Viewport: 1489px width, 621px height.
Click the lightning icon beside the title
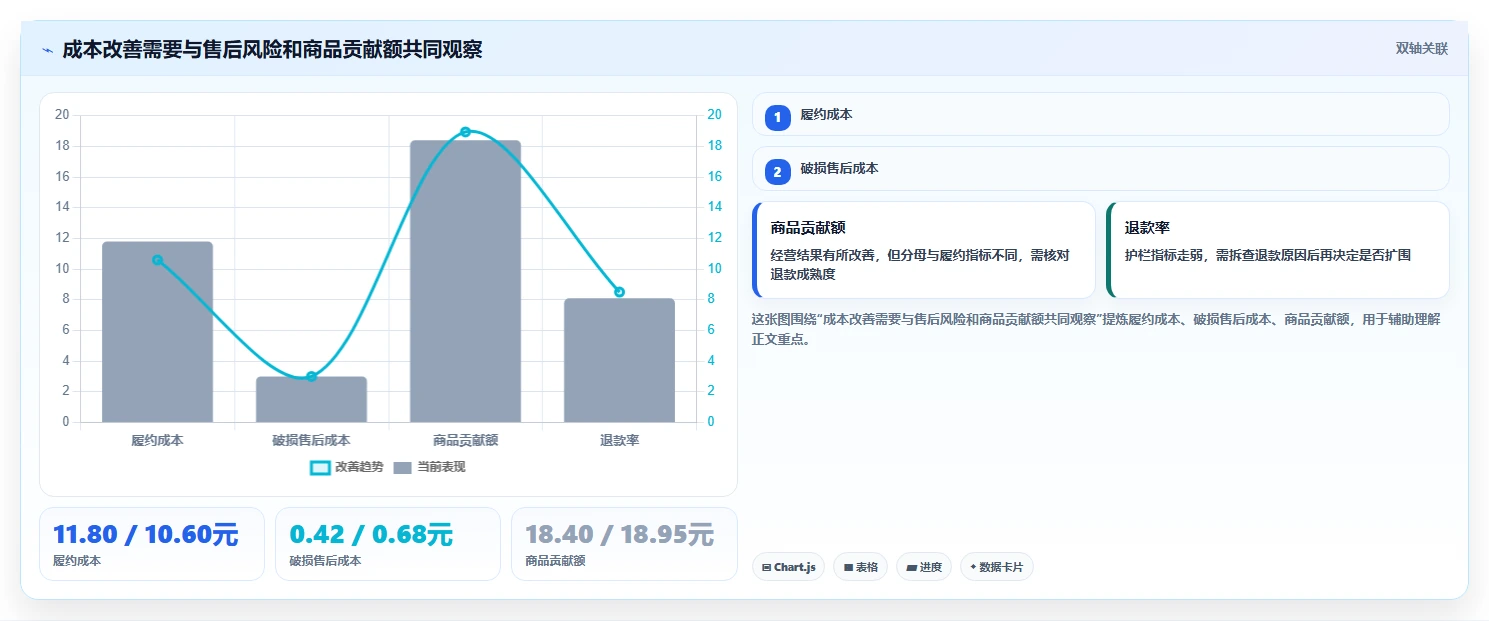(47, 50)
